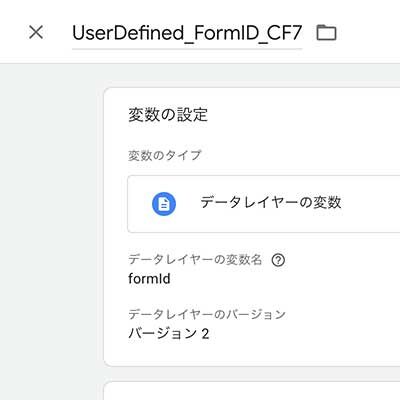Click empty space below バージョン 2 in the card
This screenshot has width=400, height=400.
(x=252, y=353)
